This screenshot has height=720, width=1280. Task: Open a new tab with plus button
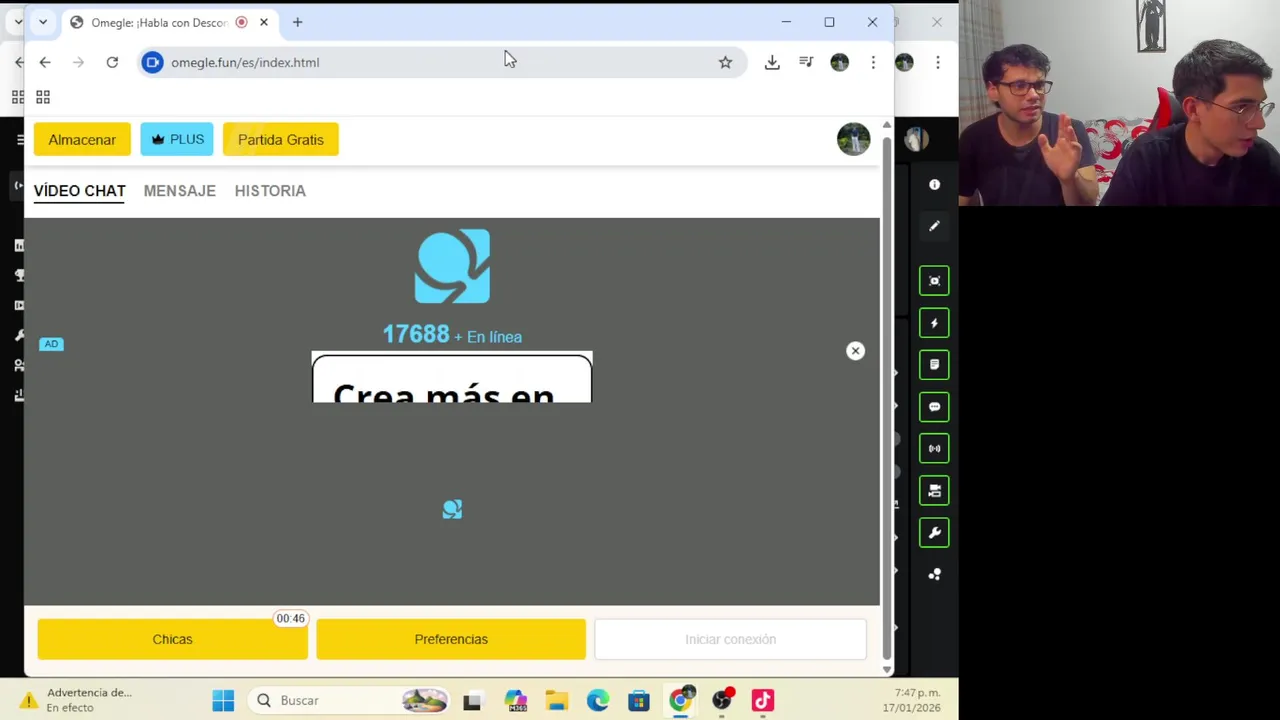(297, 22)
